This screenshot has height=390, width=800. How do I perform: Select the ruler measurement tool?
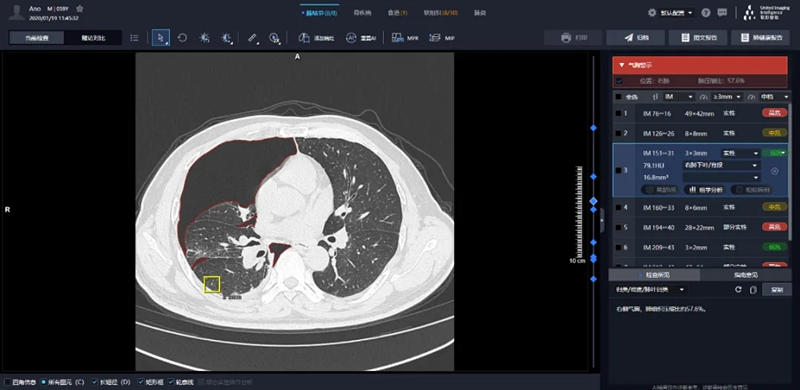tap(253, 38)
